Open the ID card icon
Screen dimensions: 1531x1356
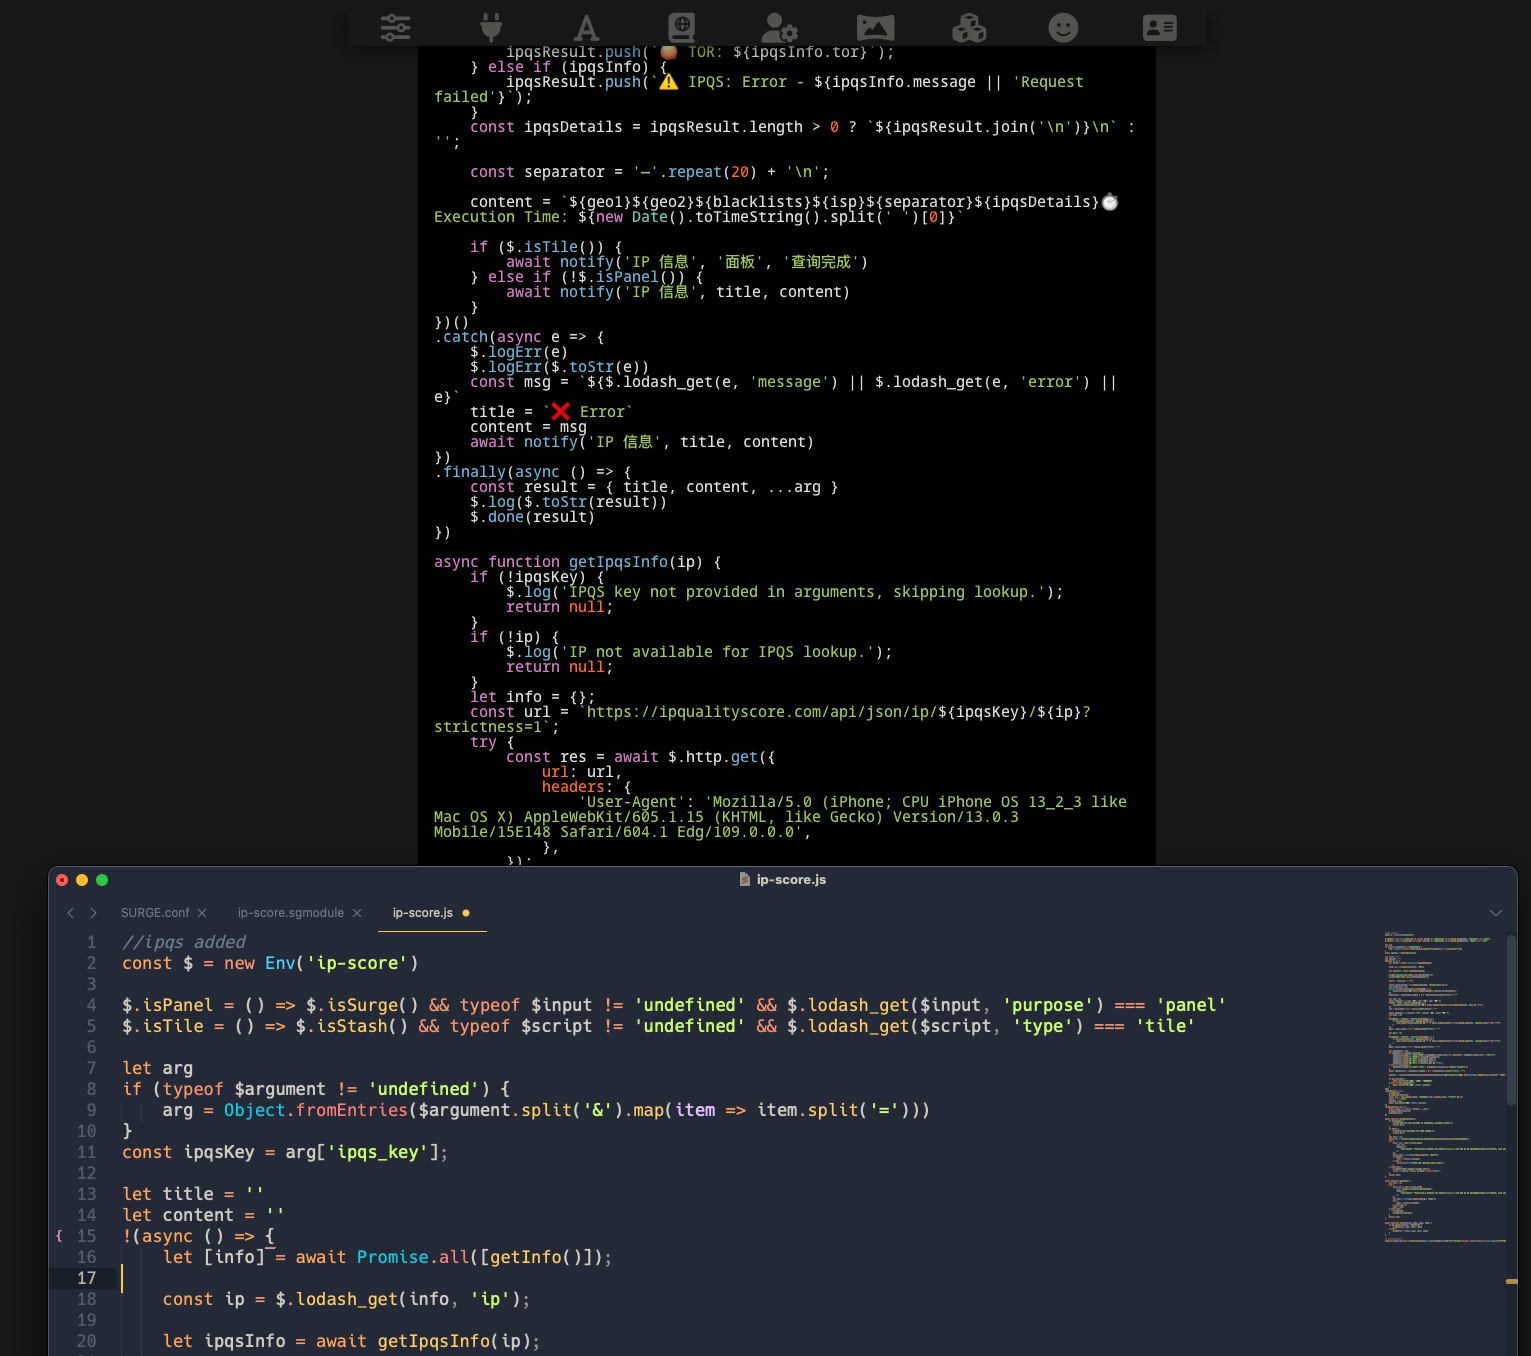[1159, 27]
